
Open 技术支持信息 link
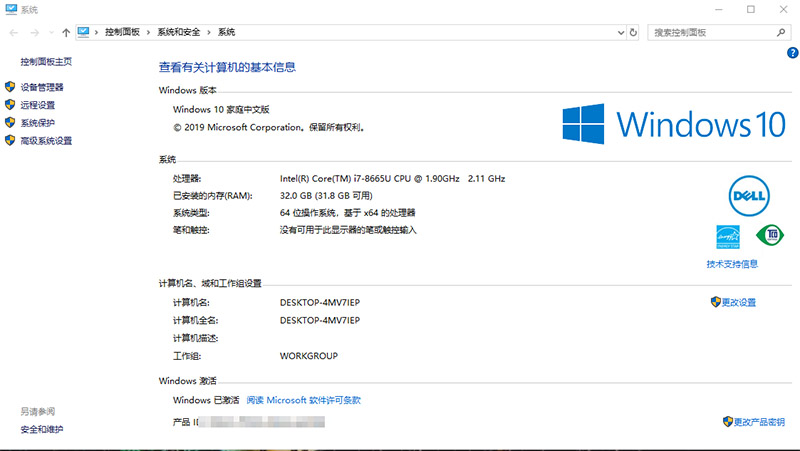tap(732, 264)
